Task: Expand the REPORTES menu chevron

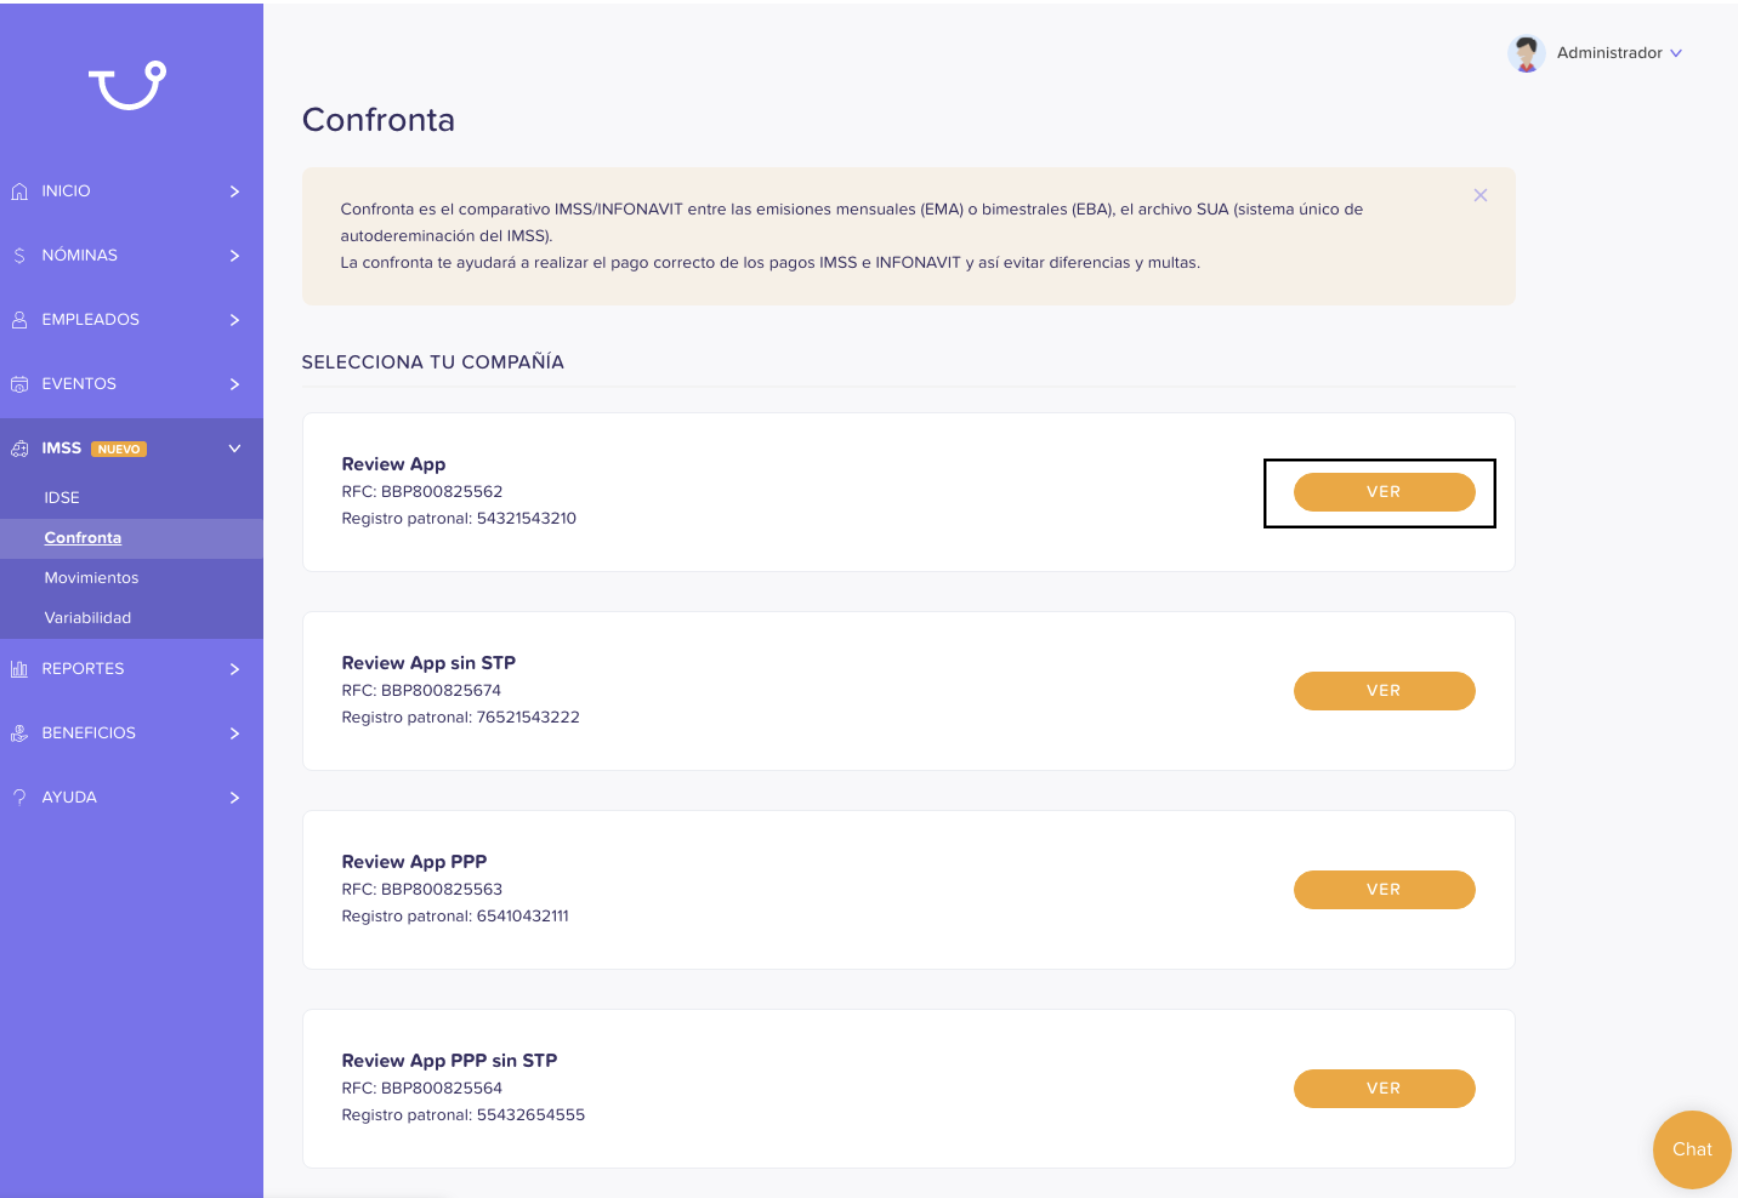Action: tap(235, 669)
